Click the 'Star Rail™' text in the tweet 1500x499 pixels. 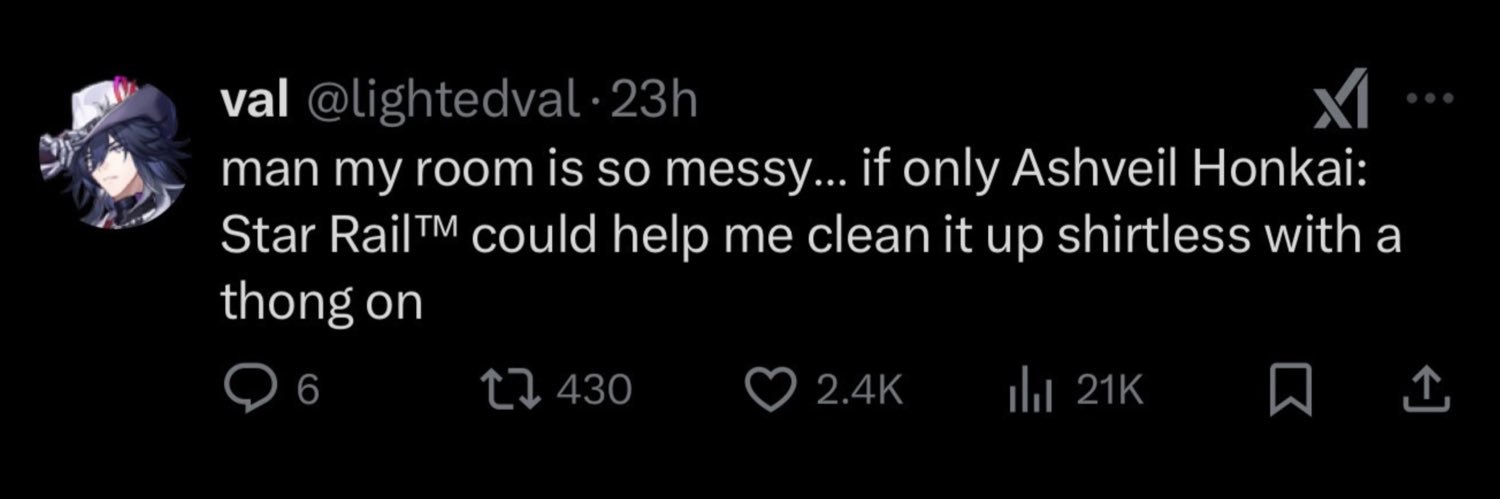[345, 236]
